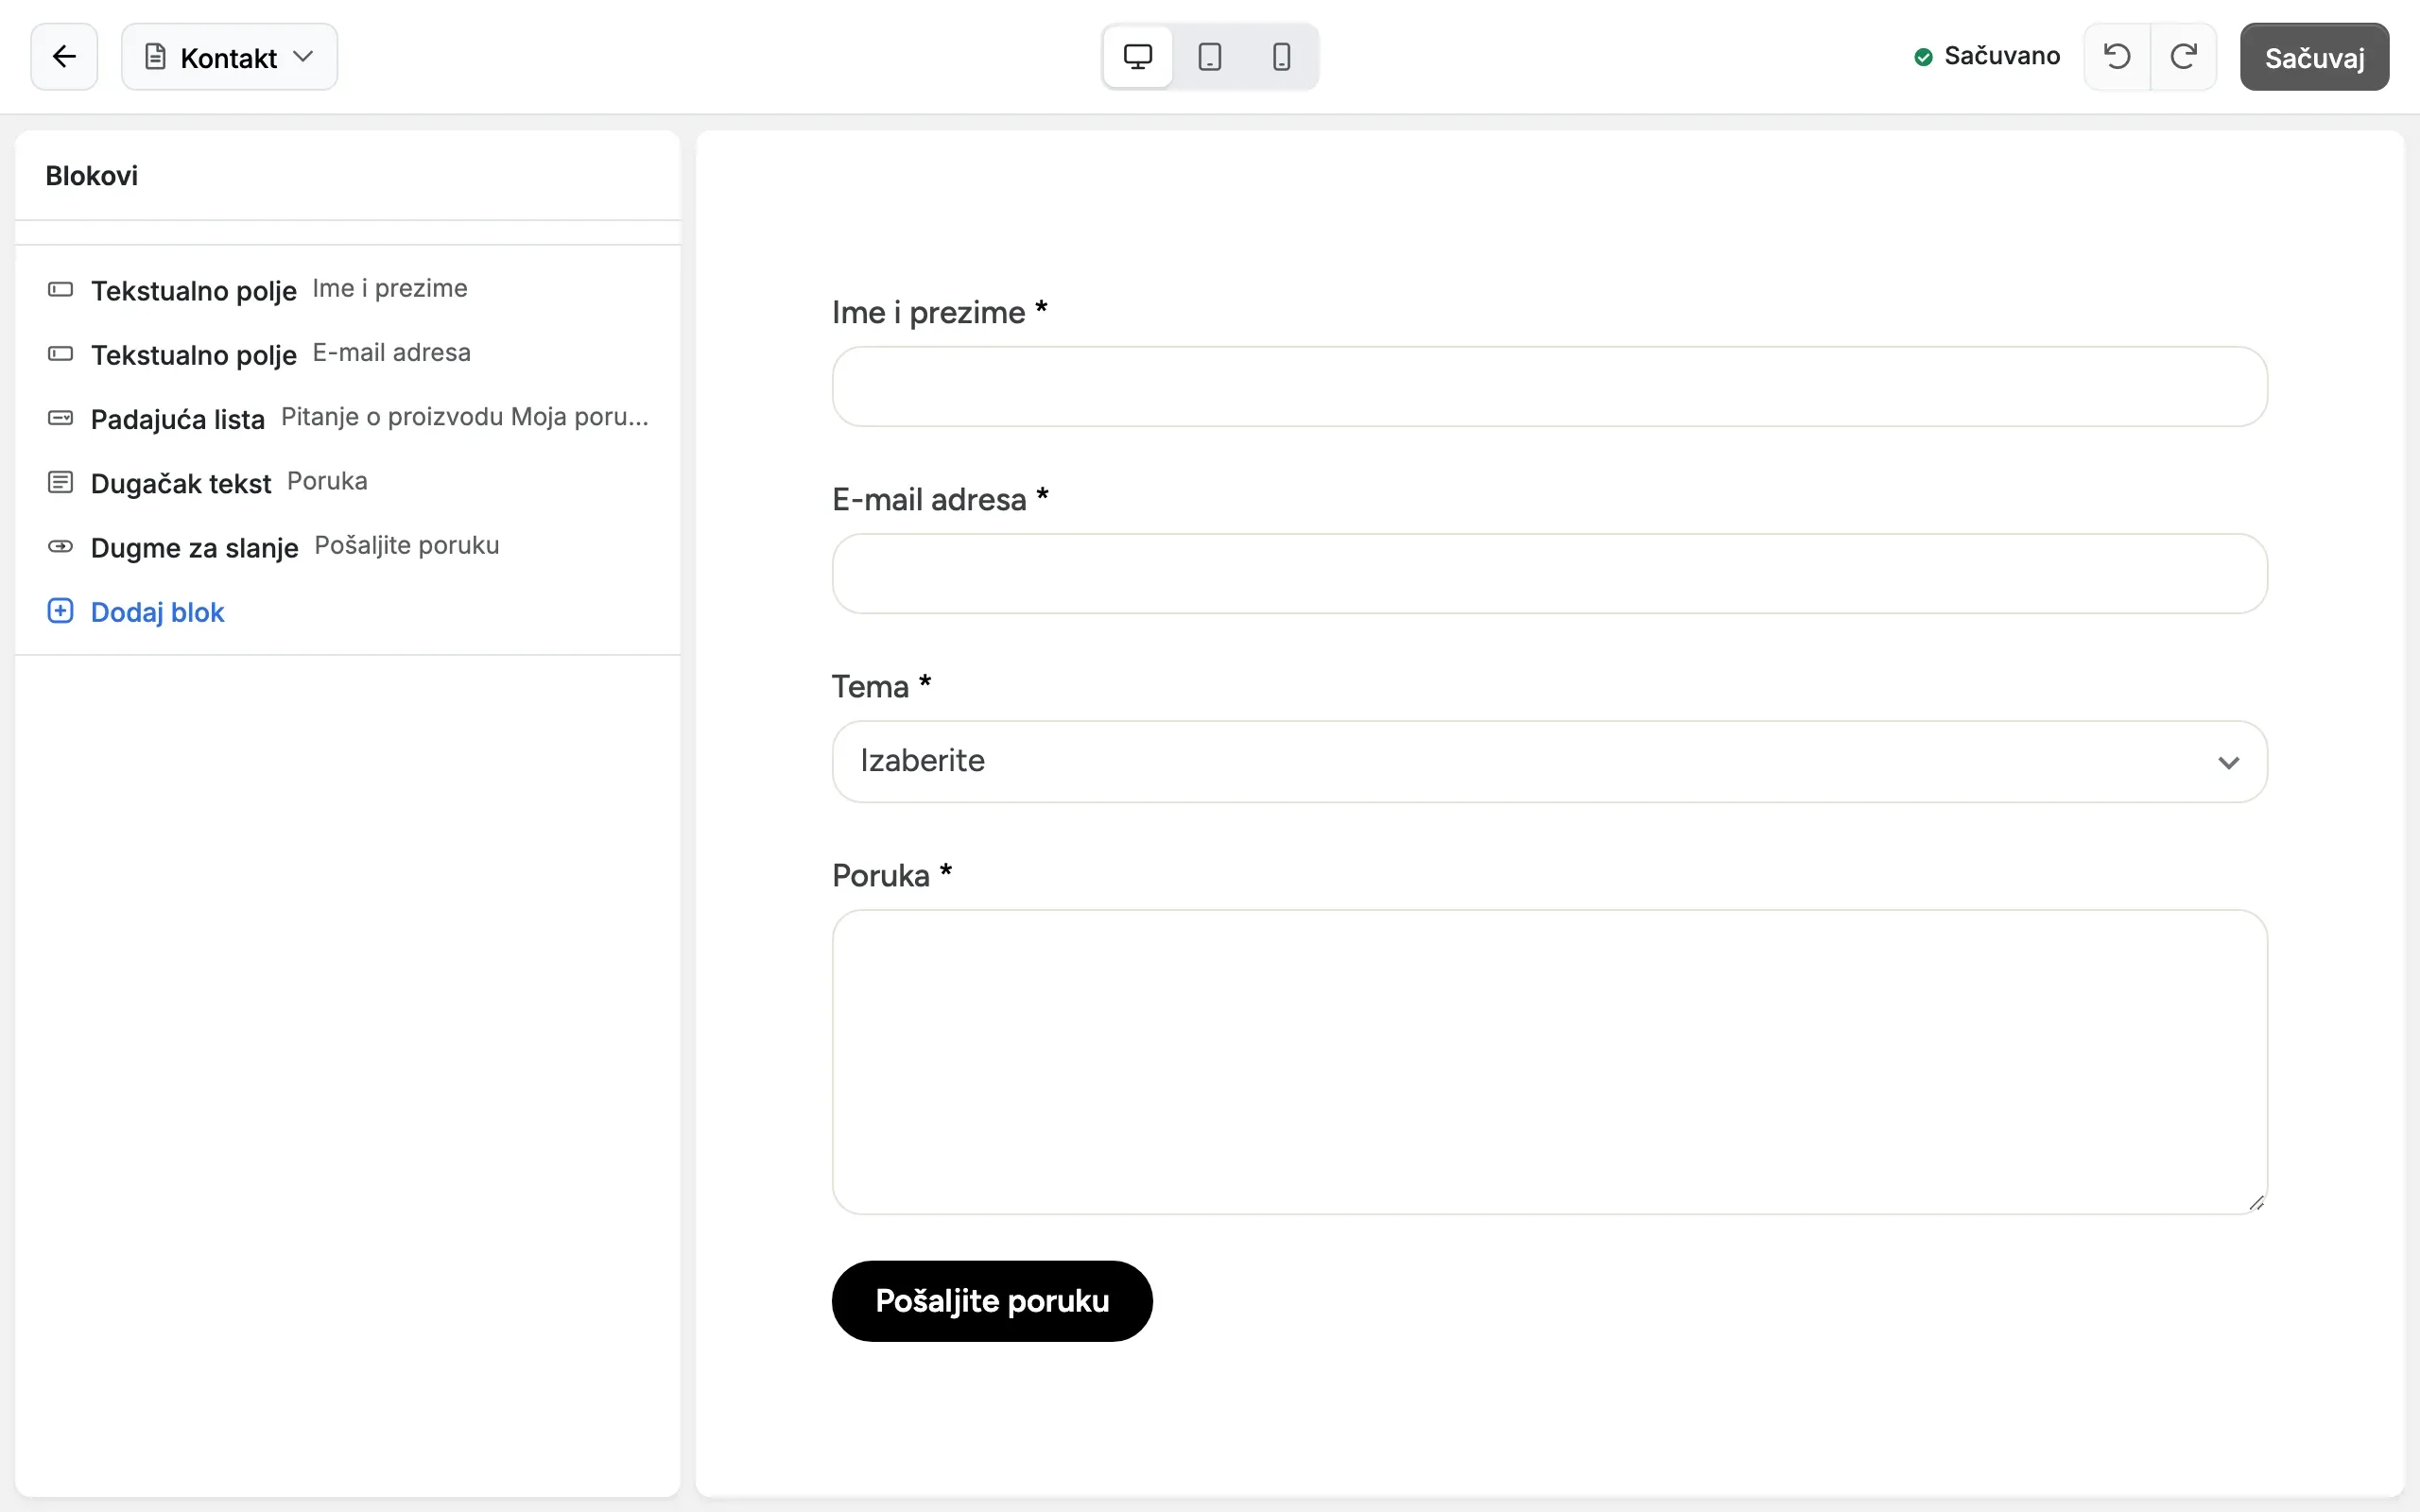Select the Padajuća lista block

click(348, 418)
